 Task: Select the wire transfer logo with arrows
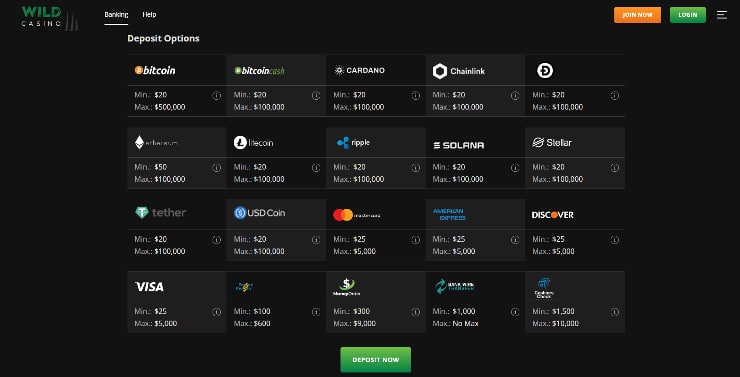click(x=454, y=286)
